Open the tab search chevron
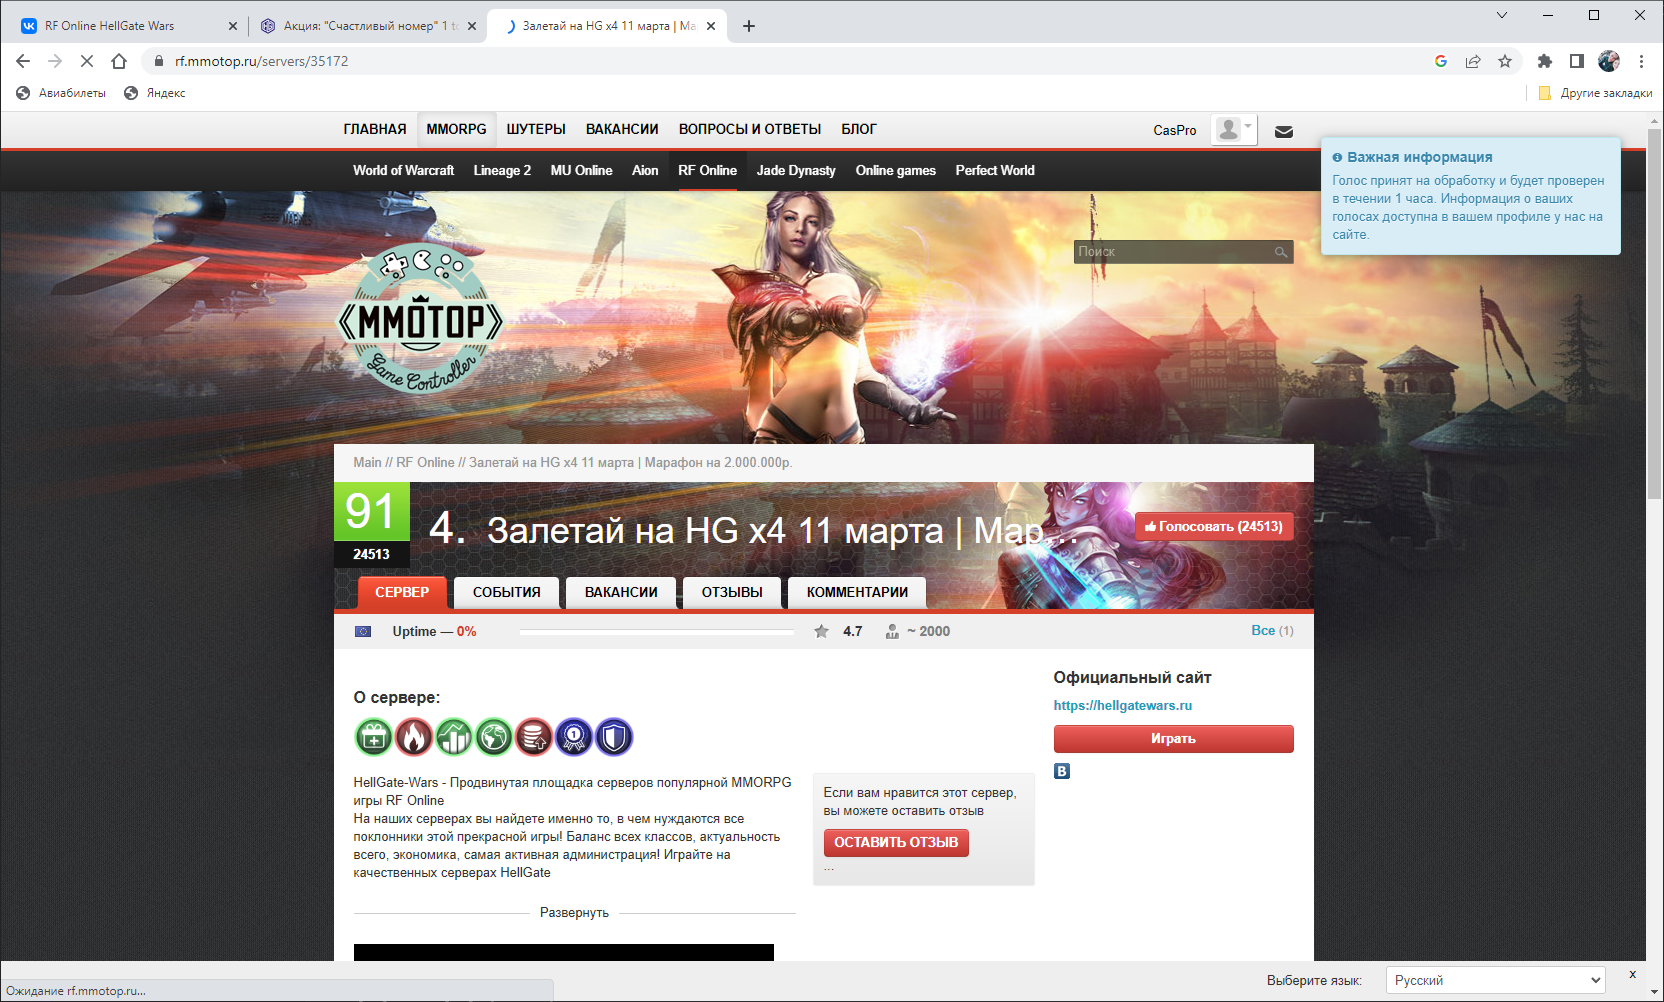 pyautogui.click(x=1501, y=15)
